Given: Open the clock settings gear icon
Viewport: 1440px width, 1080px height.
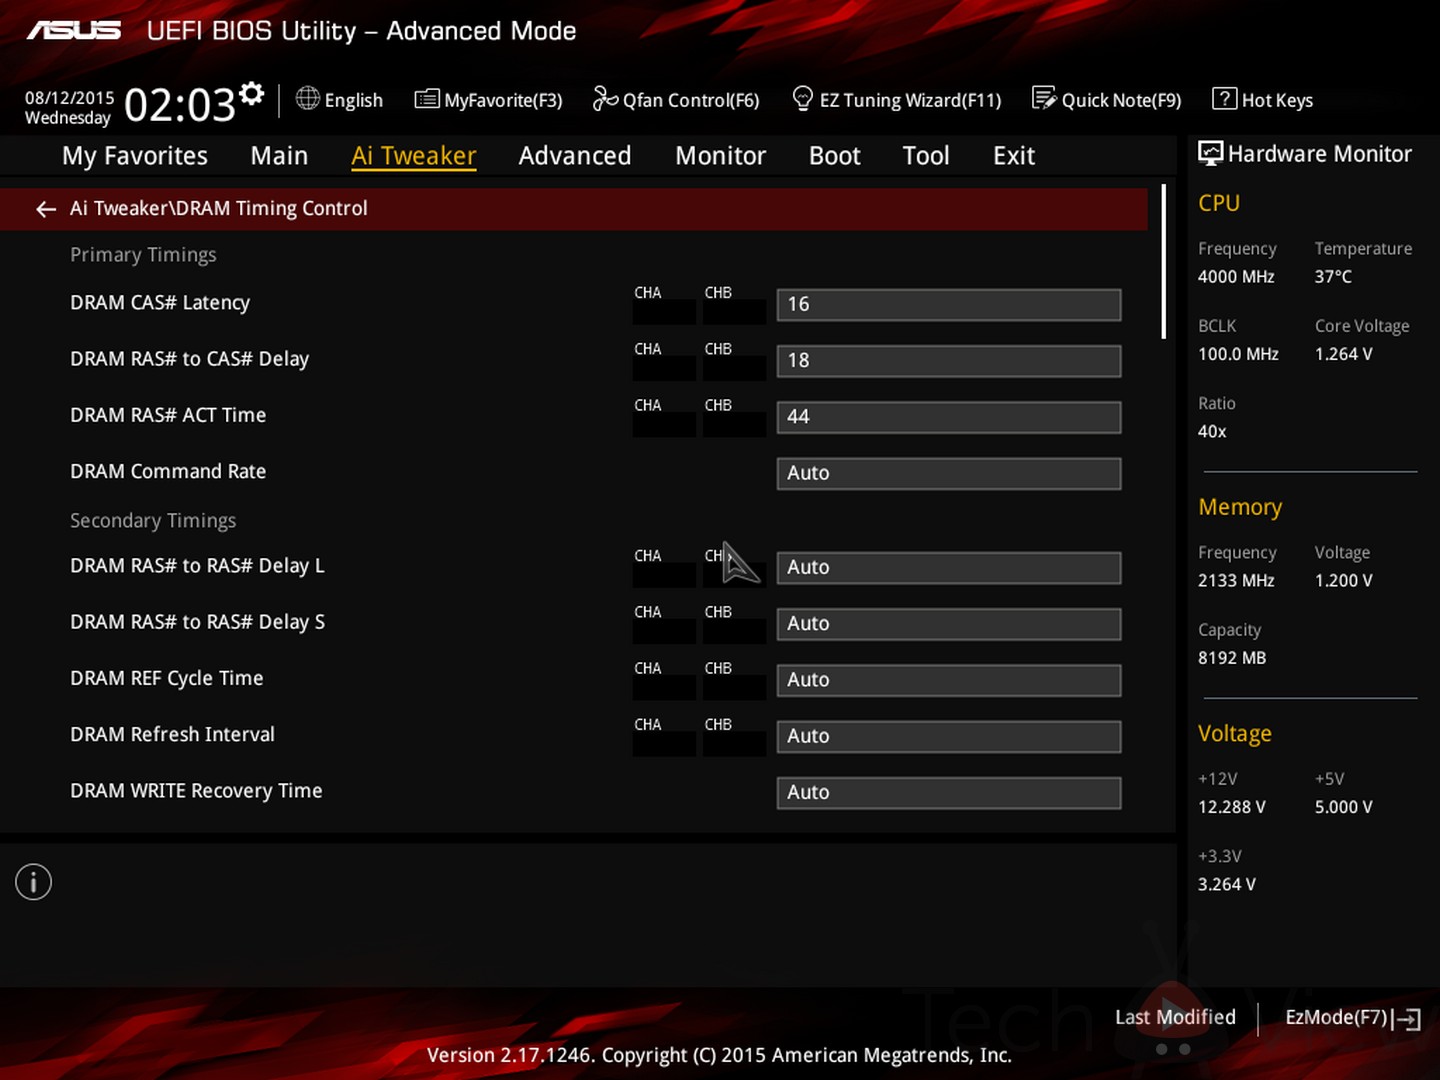Looking at the screenshot, I should 252,94.
